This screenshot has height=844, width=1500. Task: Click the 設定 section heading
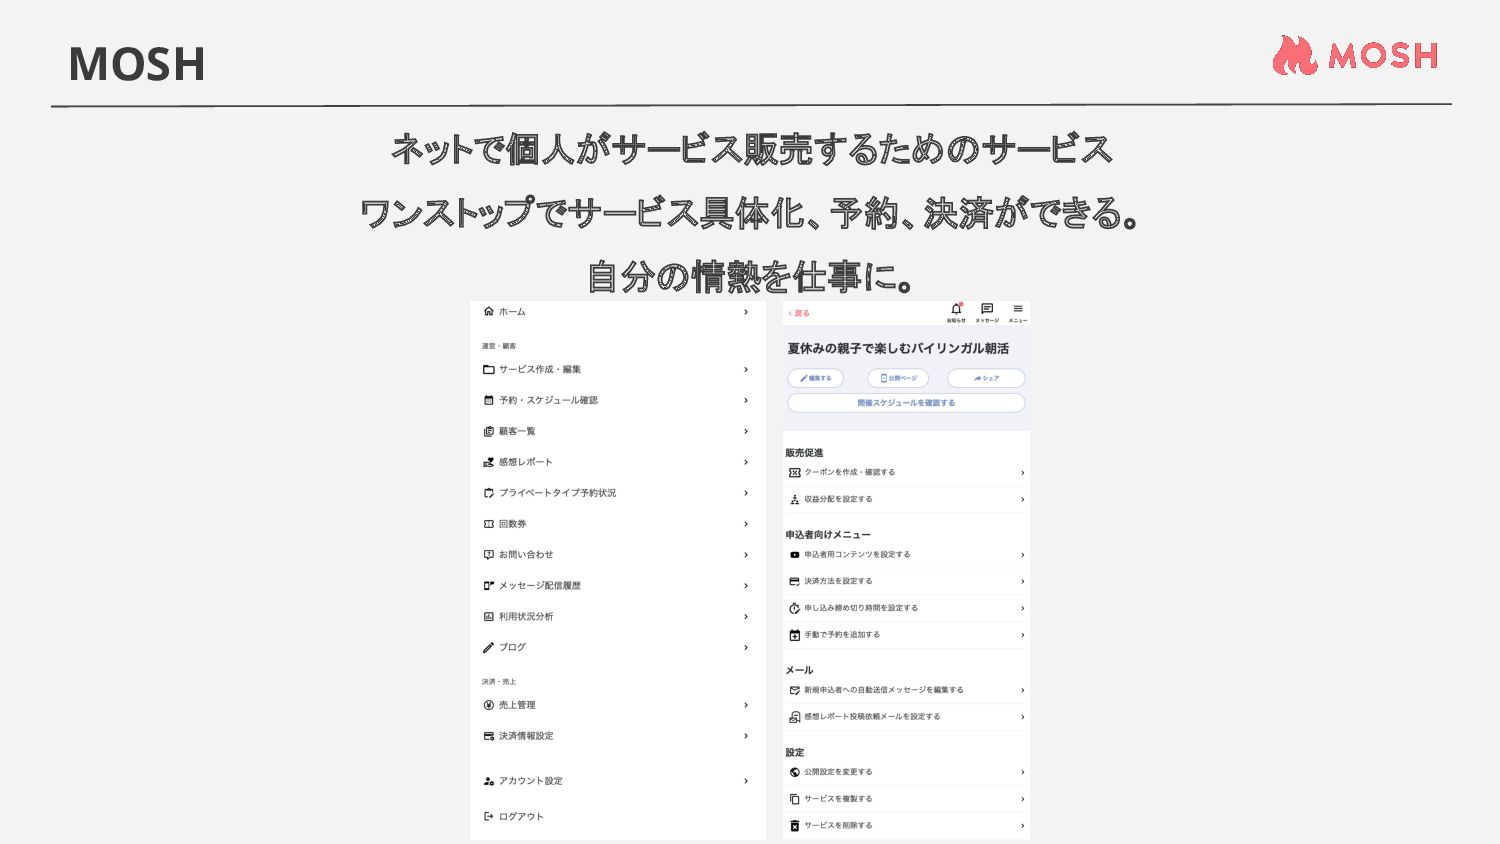(x=795, y=752)
